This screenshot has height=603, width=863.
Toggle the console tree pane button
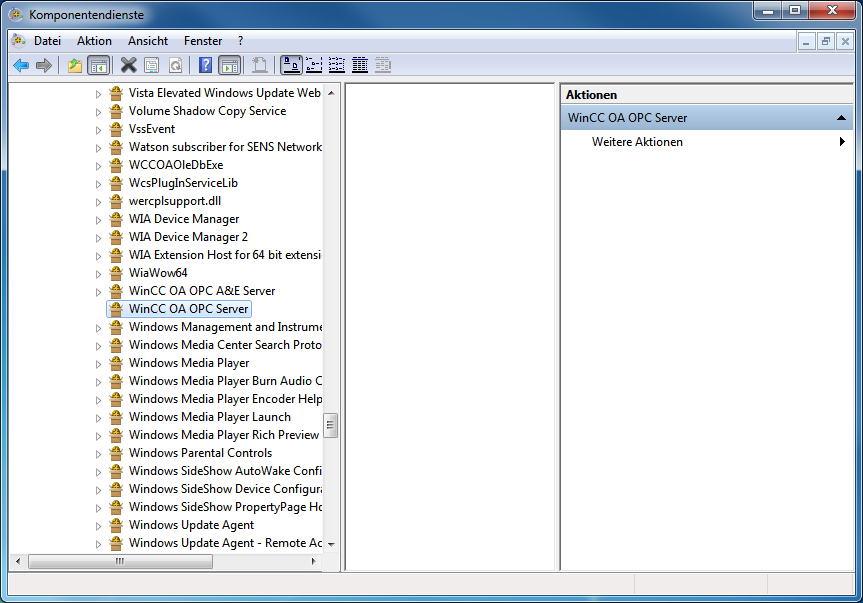pyautogui.click(x=99, y=65)
